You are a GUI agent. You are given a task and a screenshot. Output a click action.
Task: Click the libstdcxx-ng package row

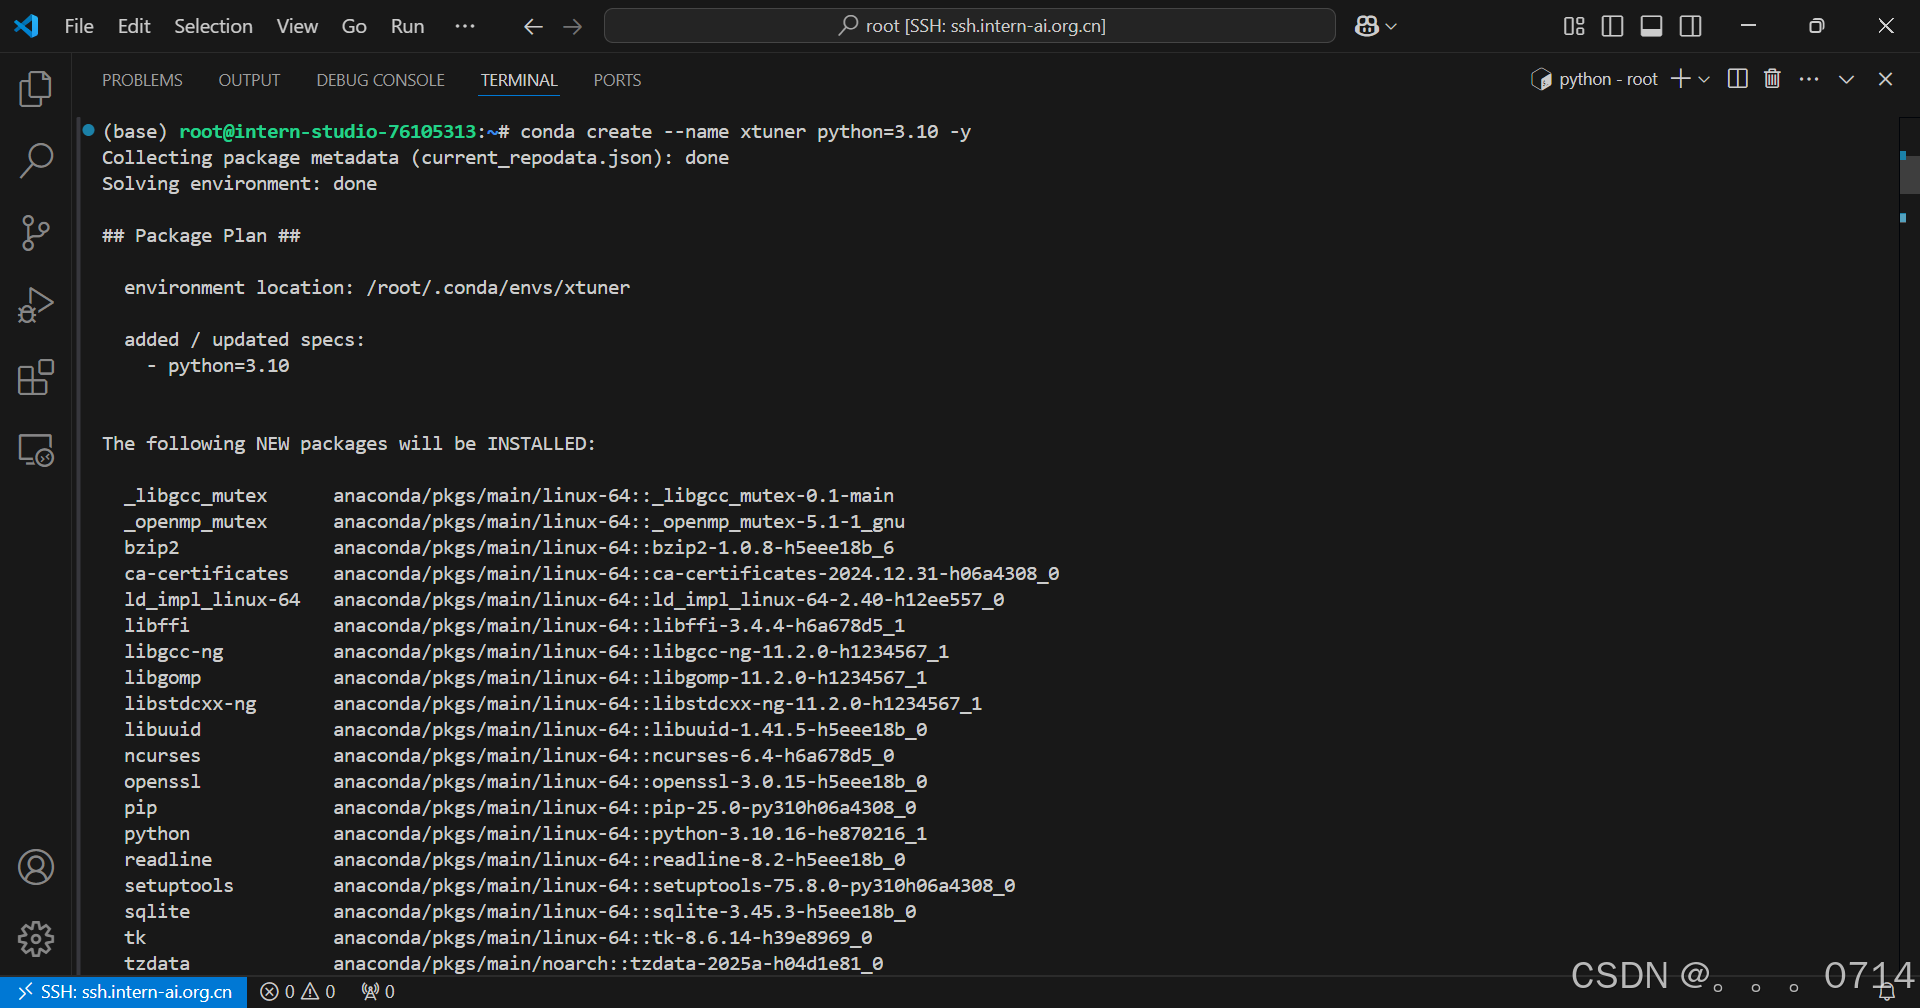click(x=553, y=704)
